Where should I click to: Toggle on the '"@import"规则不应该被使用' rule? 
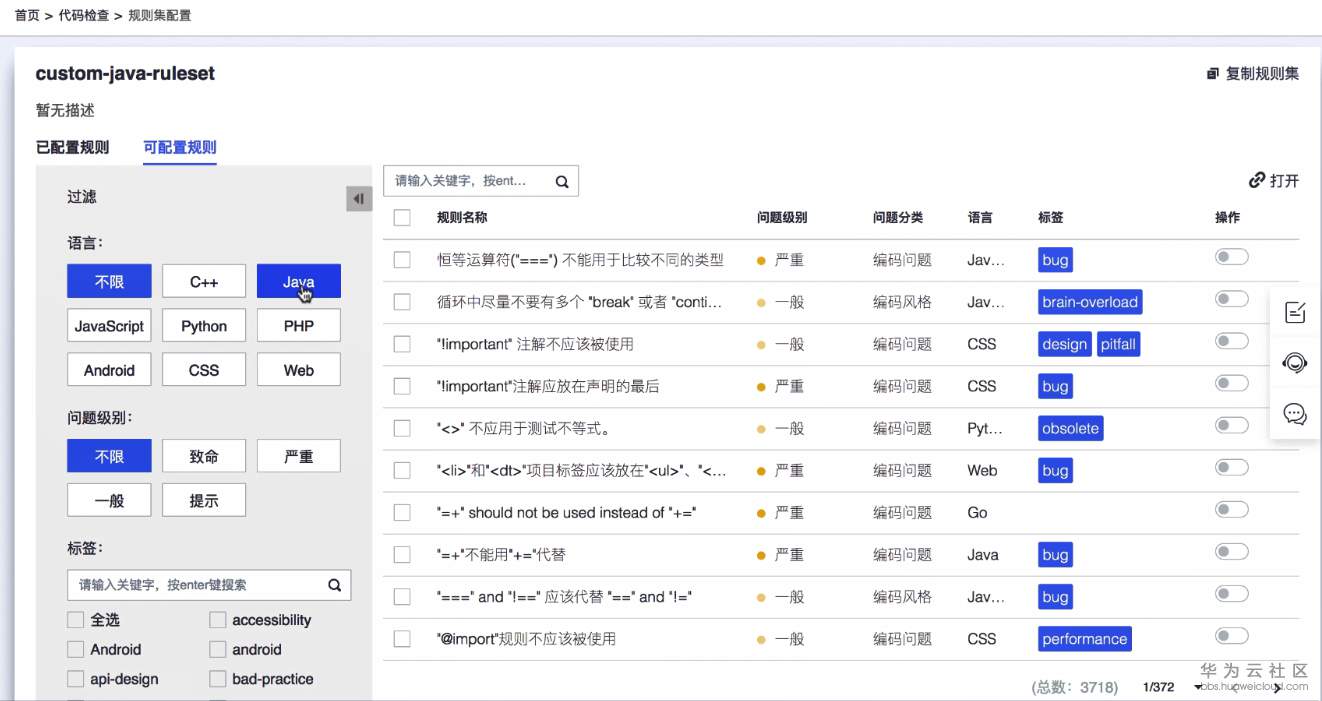(1232, 636)
